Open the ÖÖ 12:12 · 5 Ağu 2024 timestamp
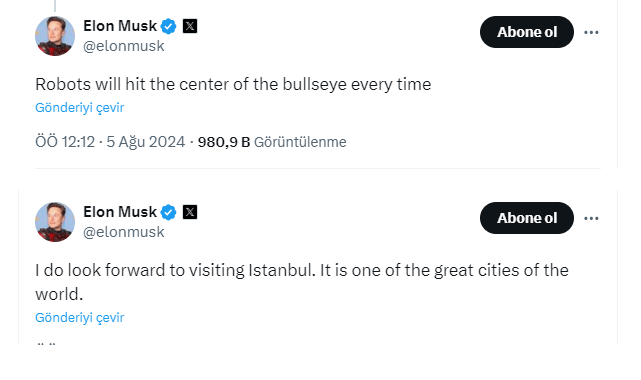The image size is (641, 380). (x=110, y=142)
